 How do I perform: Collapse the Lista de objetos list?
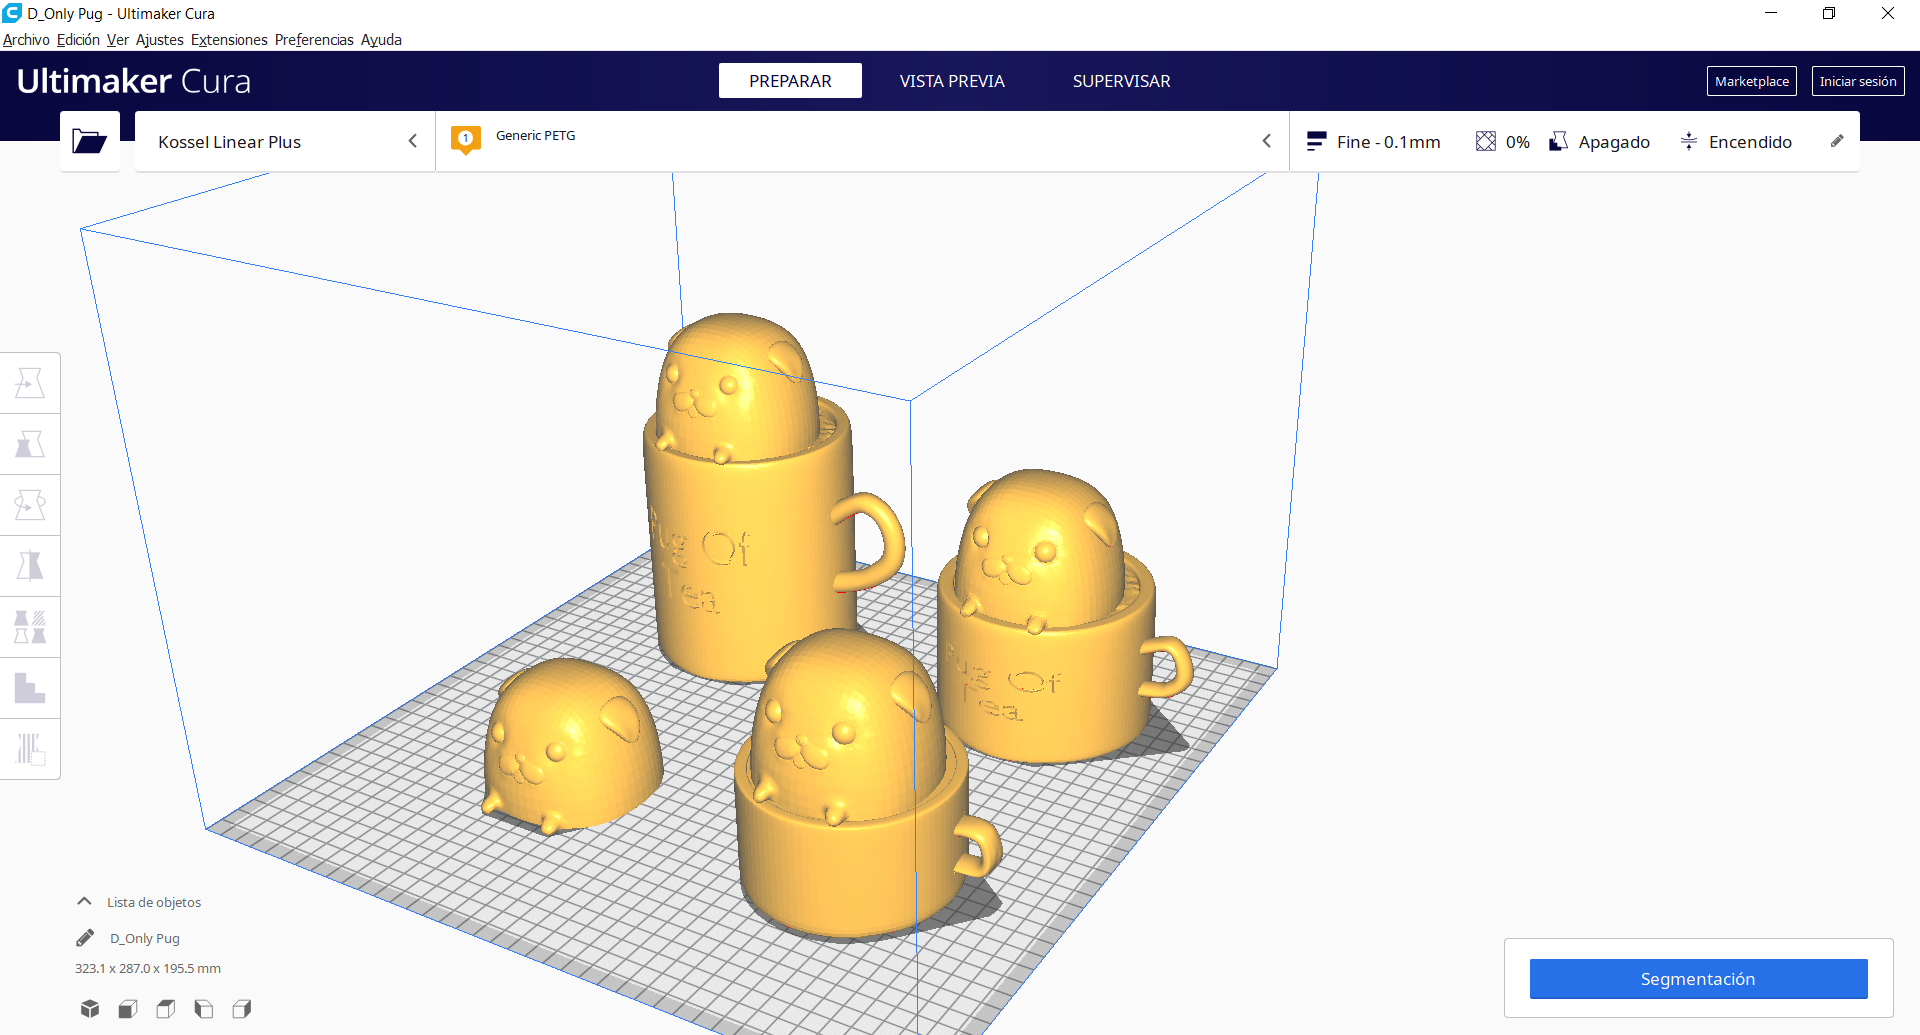click(x=85, y=902)
